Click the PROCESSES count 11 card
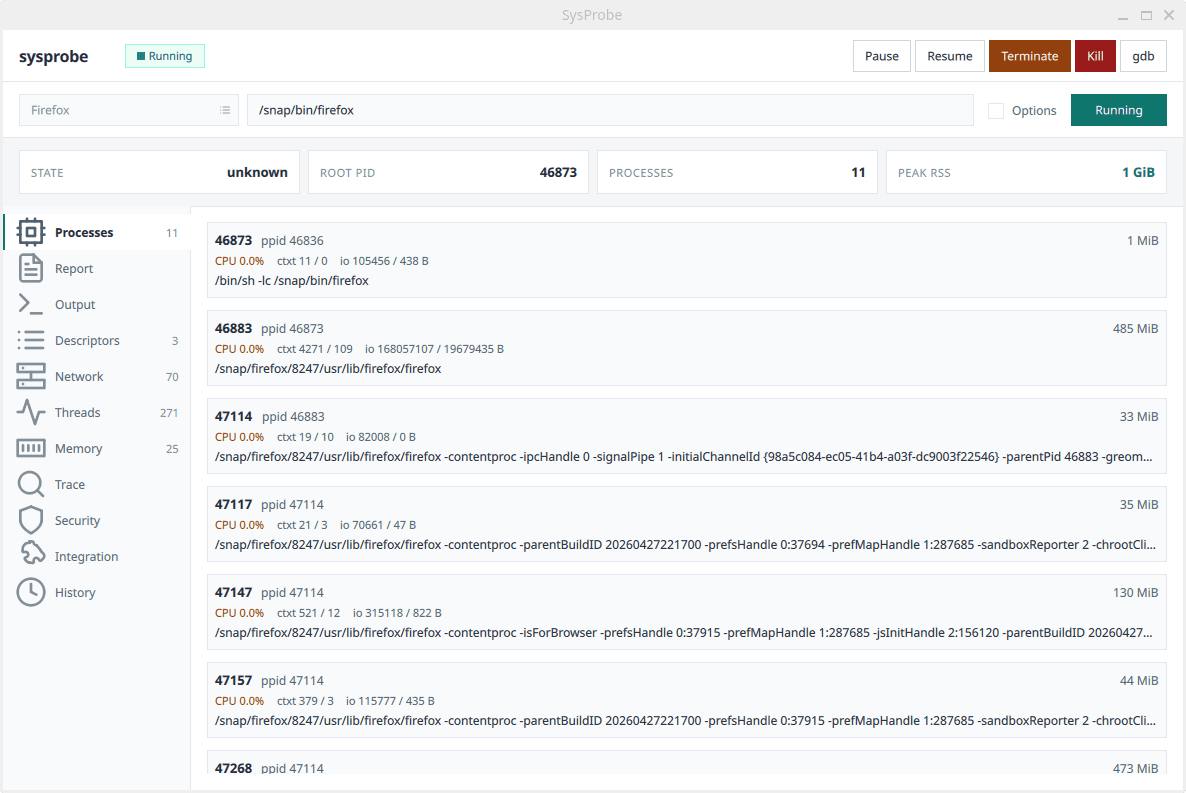The image size is (1186, 793). tap(737, 173)
